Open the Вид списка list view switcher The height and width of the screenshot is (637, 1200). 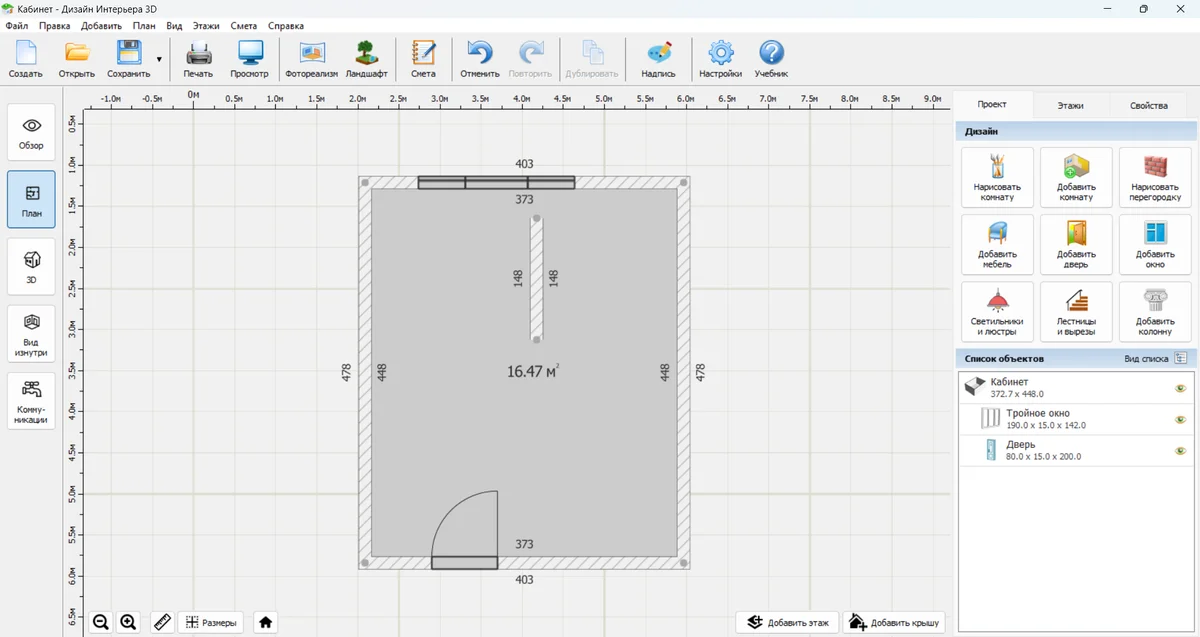[1181, 358]
